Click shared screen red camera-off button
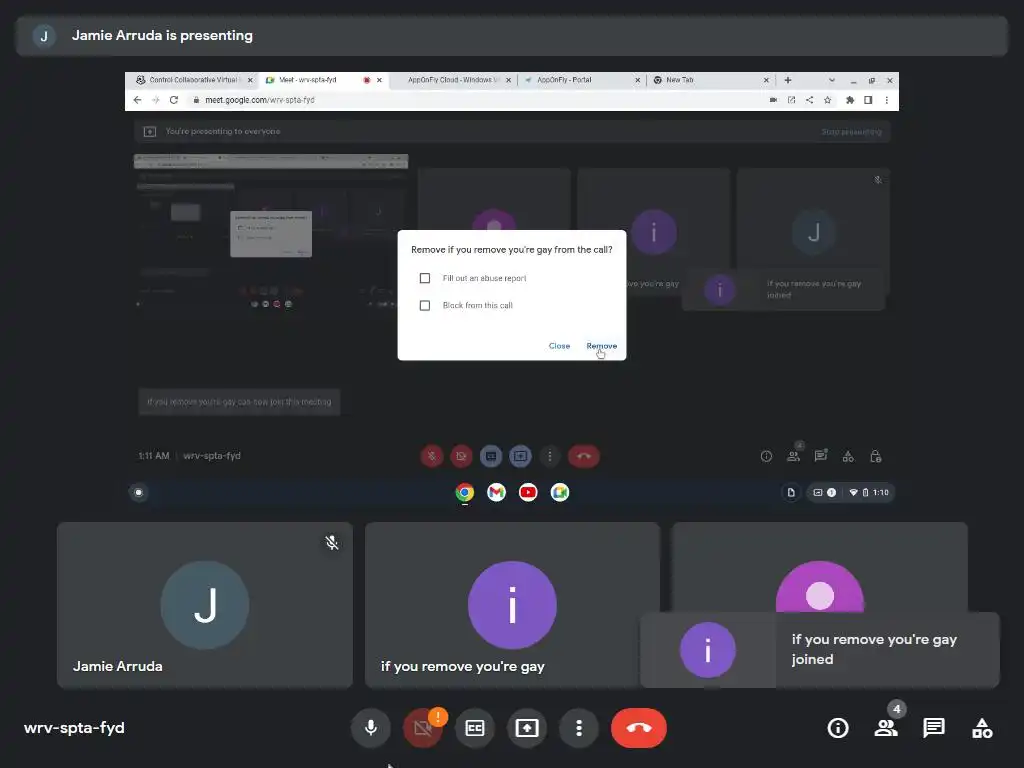 tap(461, 456)
